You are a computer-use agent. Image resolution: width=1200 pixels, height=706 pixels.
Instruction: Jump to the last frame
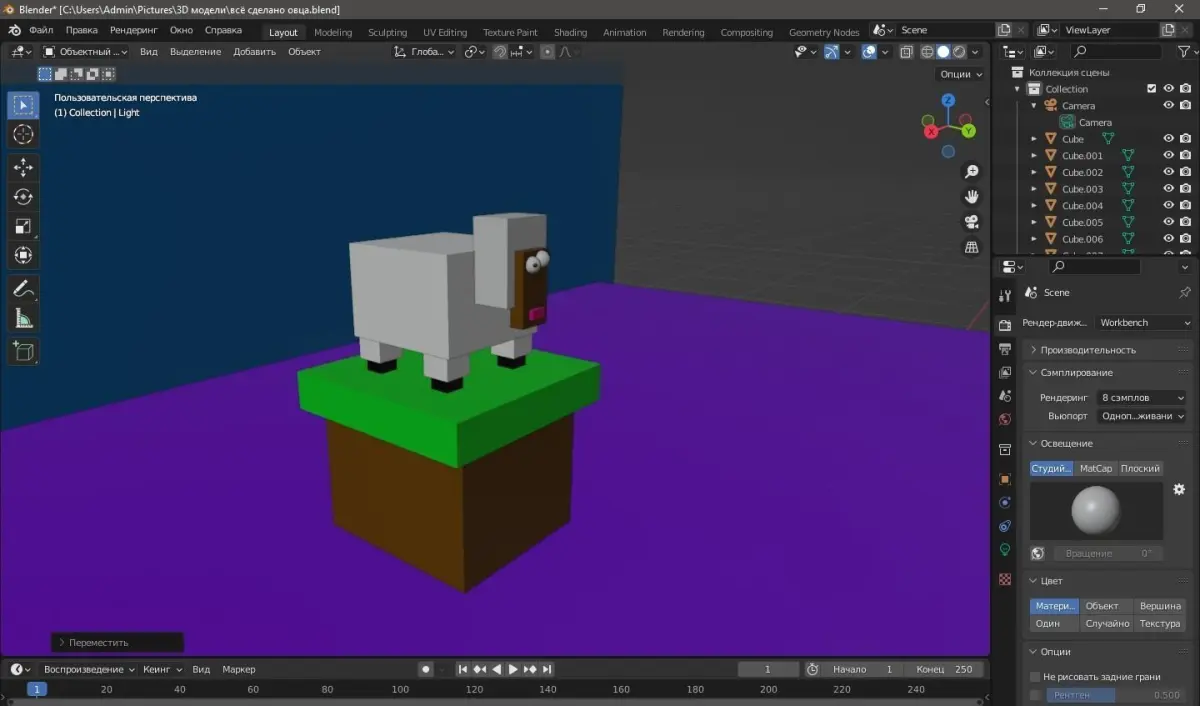547,669
